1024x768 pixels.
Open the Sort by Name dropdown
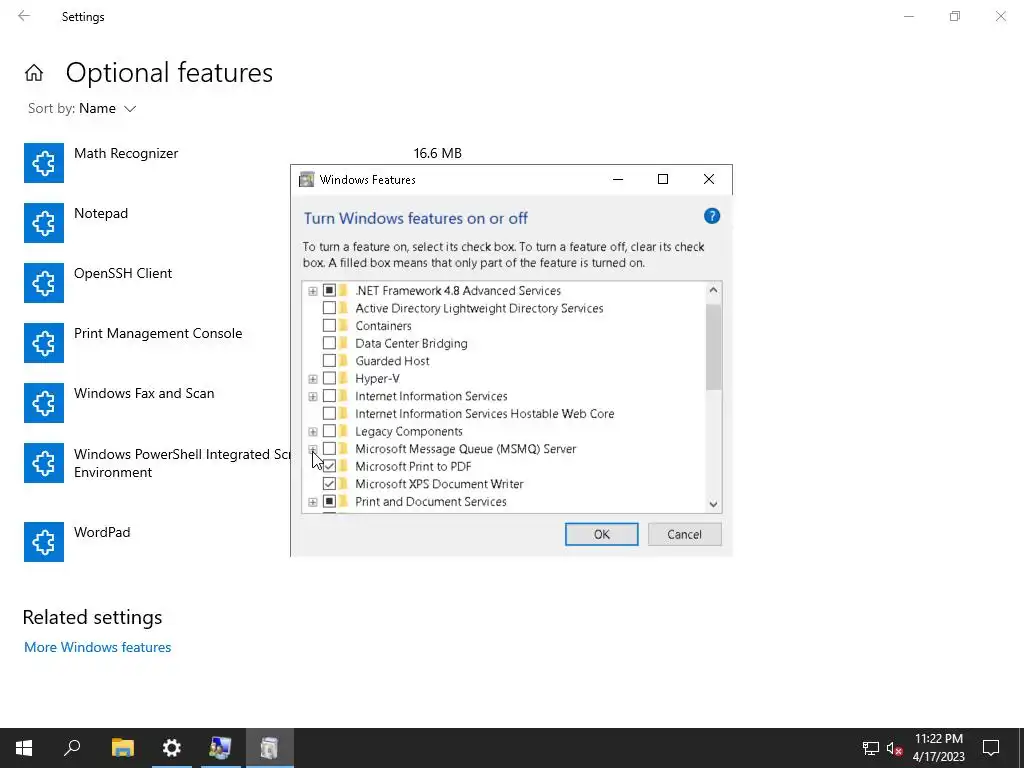[x=82, y=108]
